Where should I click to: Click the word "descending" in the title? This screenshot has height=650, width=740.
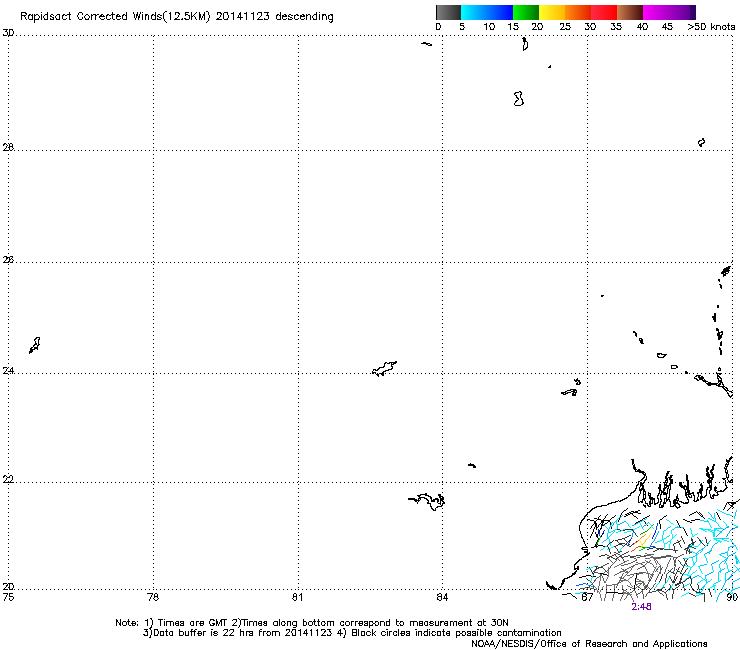click(304, 17)
